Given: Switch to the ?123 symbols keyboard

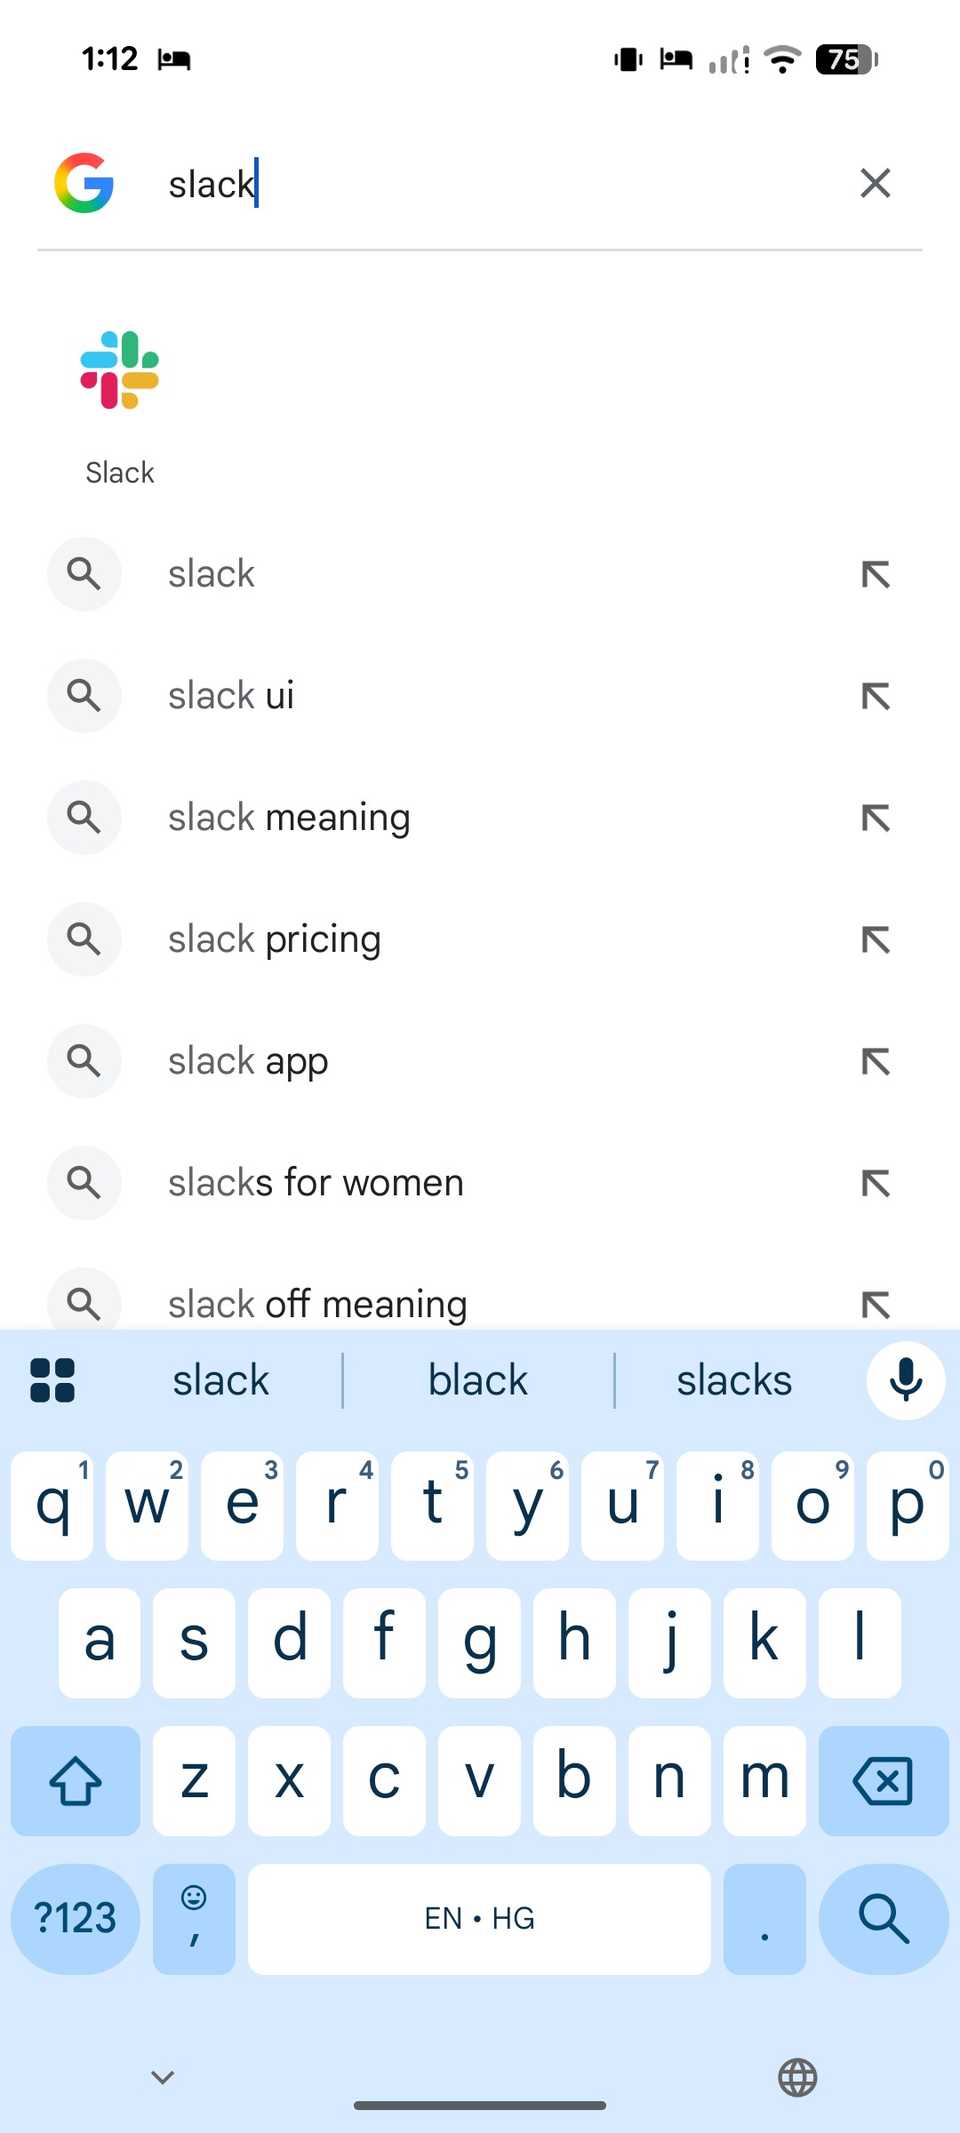Looking at the screenshot, I should click(x=75, y=1918).
